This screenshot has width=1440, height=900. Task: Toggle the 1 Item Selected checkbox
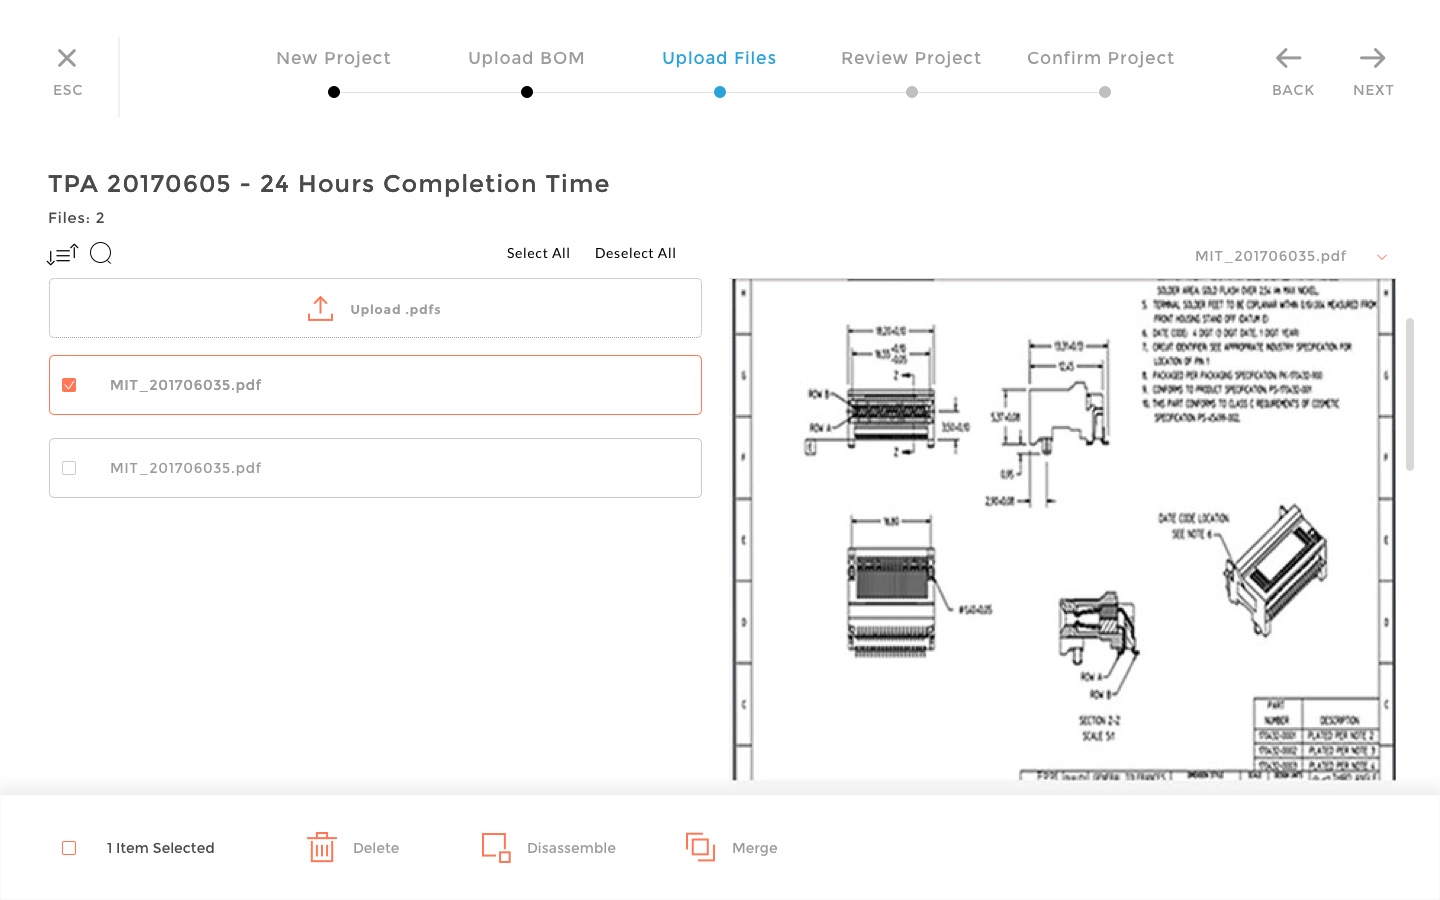pos(69,848)
